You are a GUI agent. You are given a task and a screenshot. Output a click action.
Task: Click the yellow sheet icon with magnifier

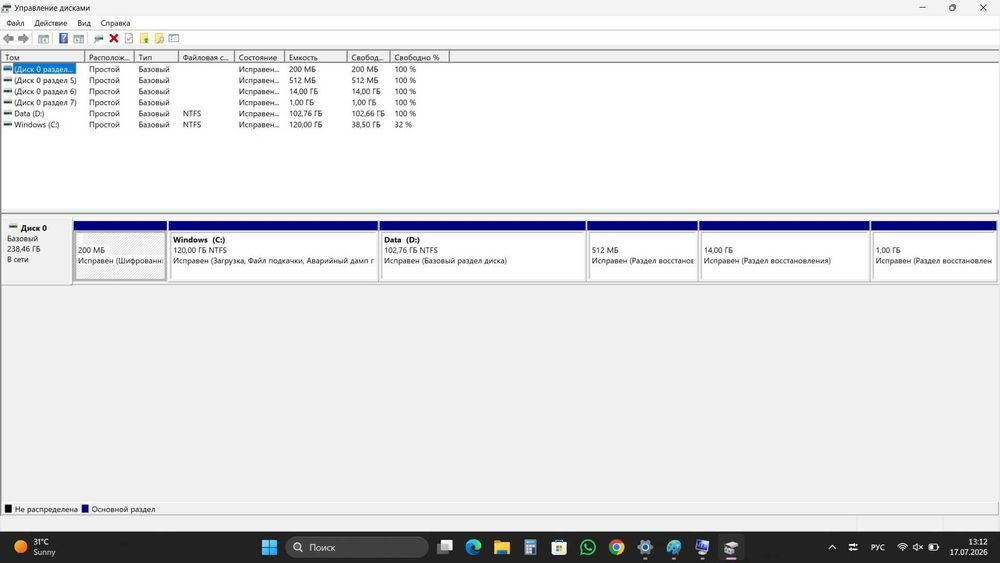tap(159, 39)
